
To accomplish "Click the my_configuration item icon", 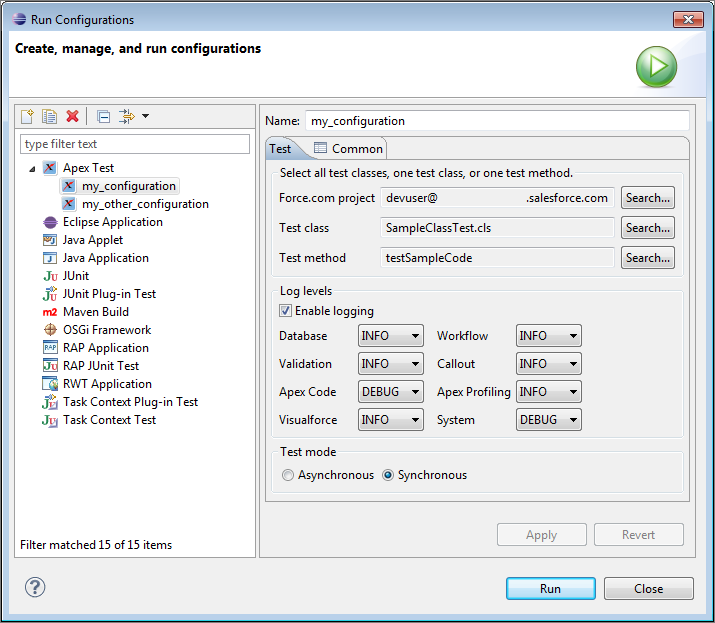I will pyautogui.click(x=69, y=186).
